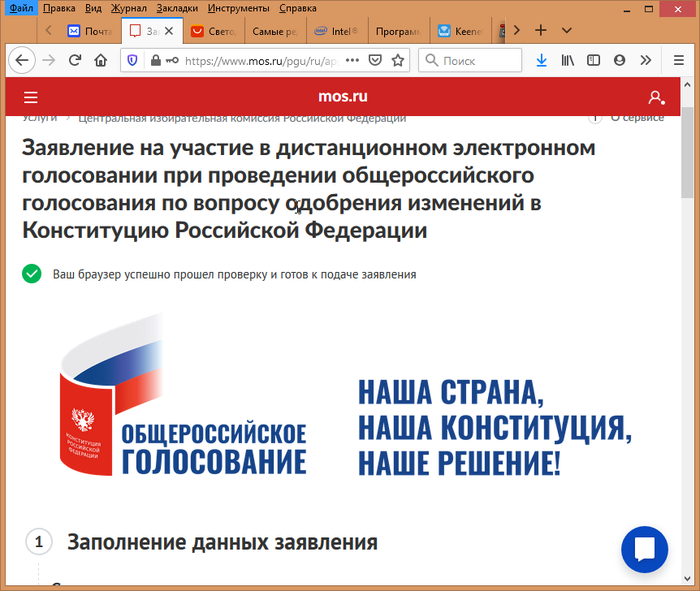Open the mos.ru user profile icon
The height and width of the screenshot is (591, 700).
pyautogui.click(x=655, y=98)
